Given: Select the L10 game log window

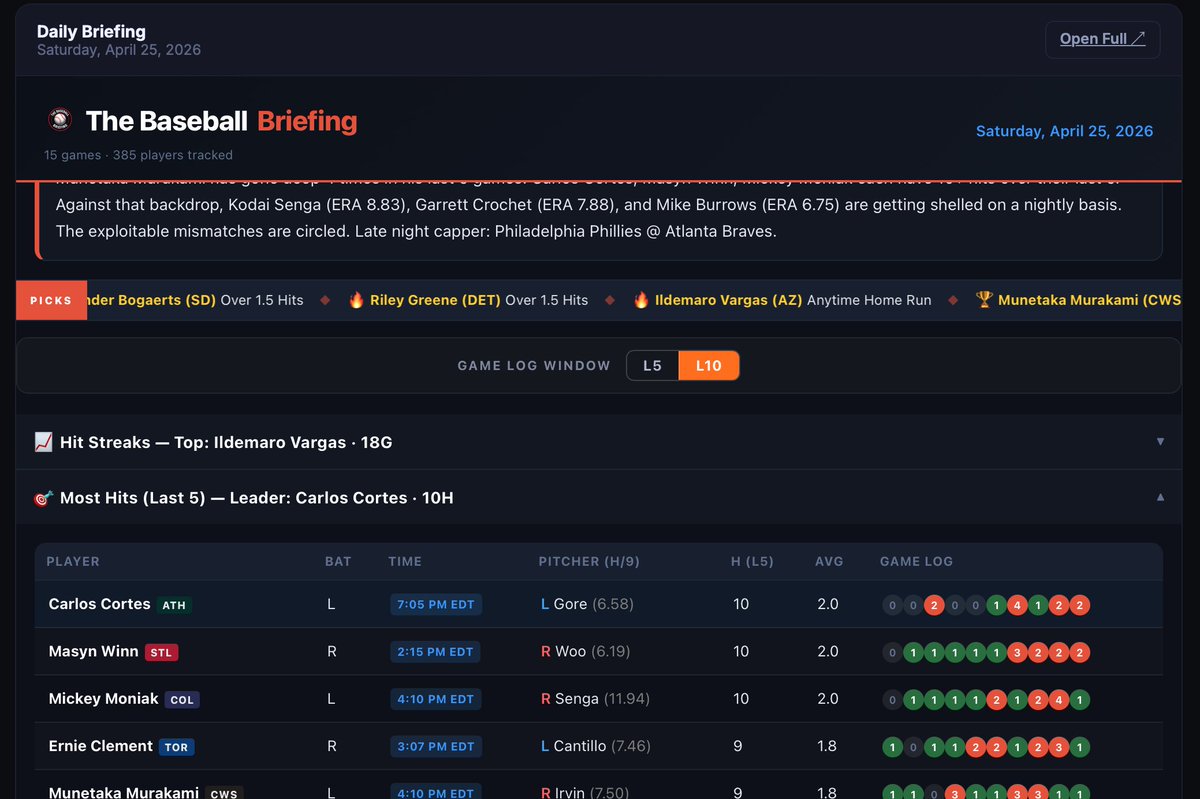Looking at the screenshot, I should pyautogui.click(x=708, y=366).
